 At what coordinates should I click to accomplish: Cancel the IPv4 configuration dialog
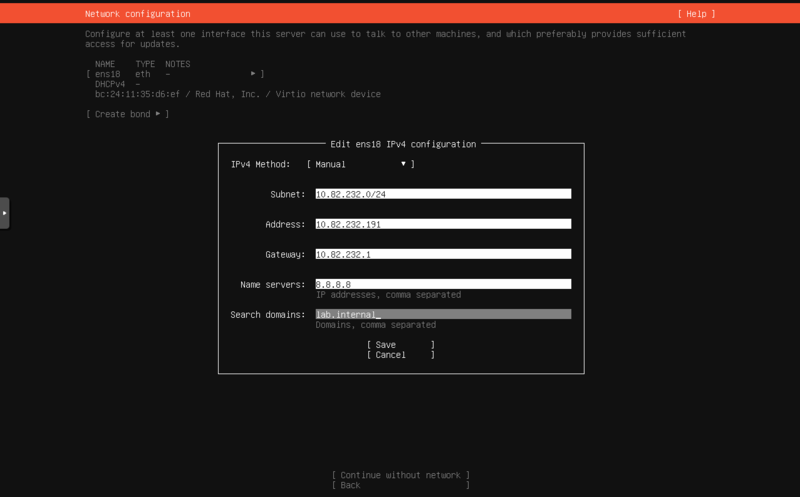coord(400,354)
